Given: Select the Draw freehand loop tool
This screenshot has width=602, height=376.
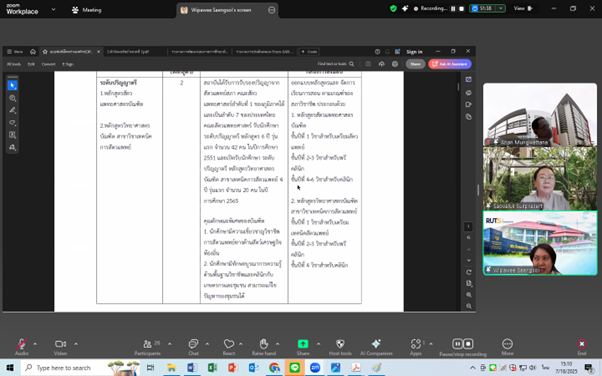Looking at the screenshot, I should [12, 123].
